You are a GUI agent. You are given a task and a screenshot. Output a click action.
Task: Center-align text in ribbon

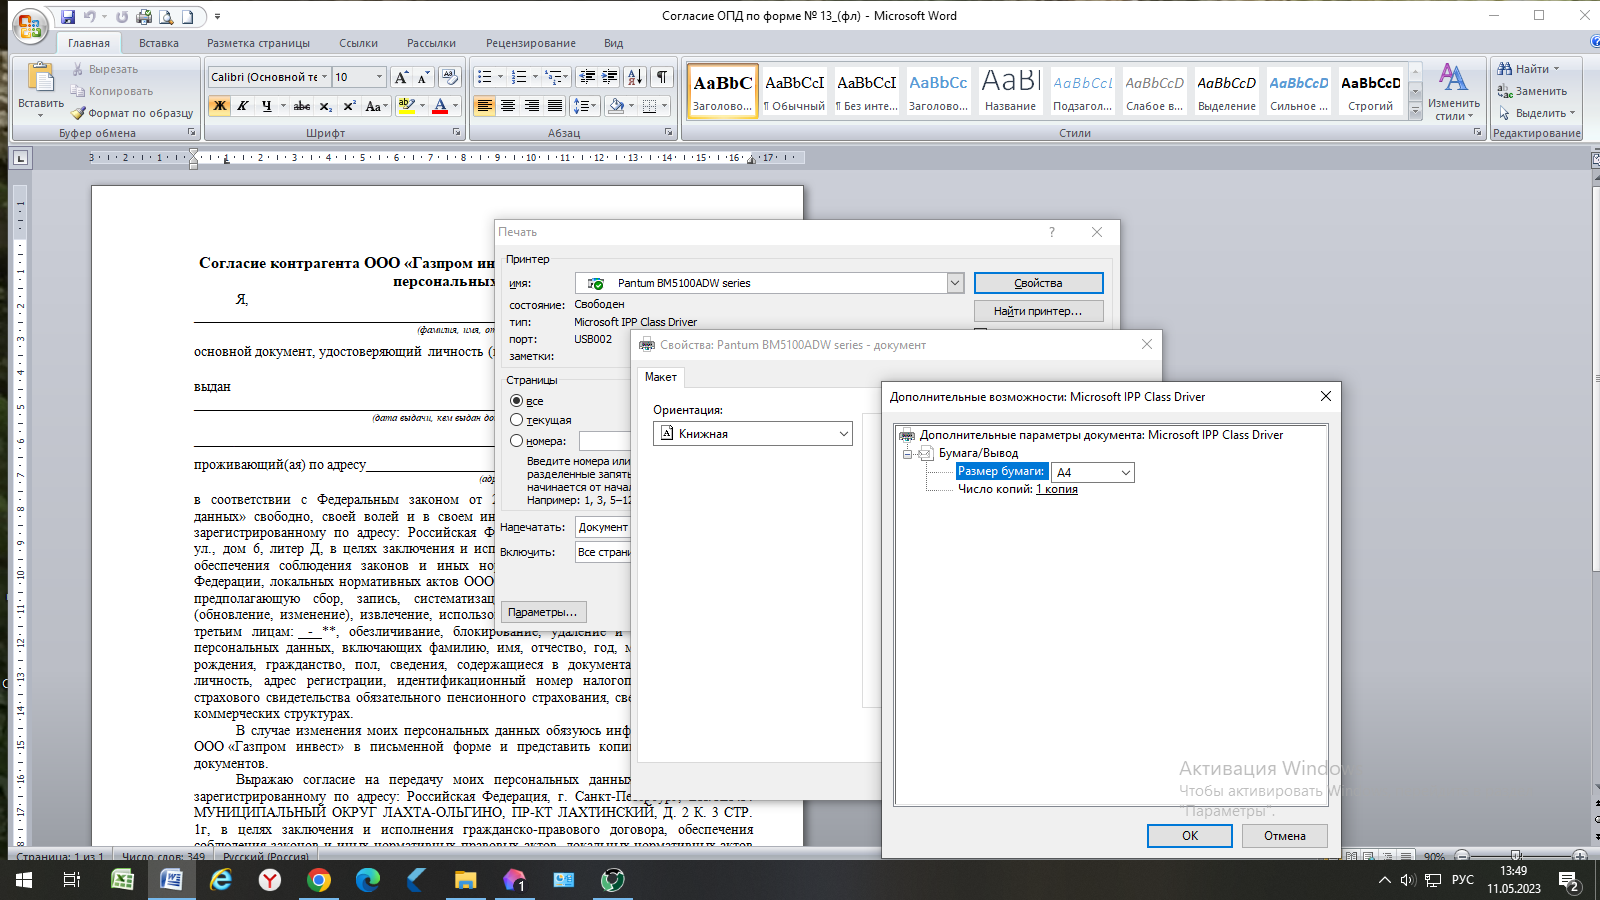pos(508,105)
